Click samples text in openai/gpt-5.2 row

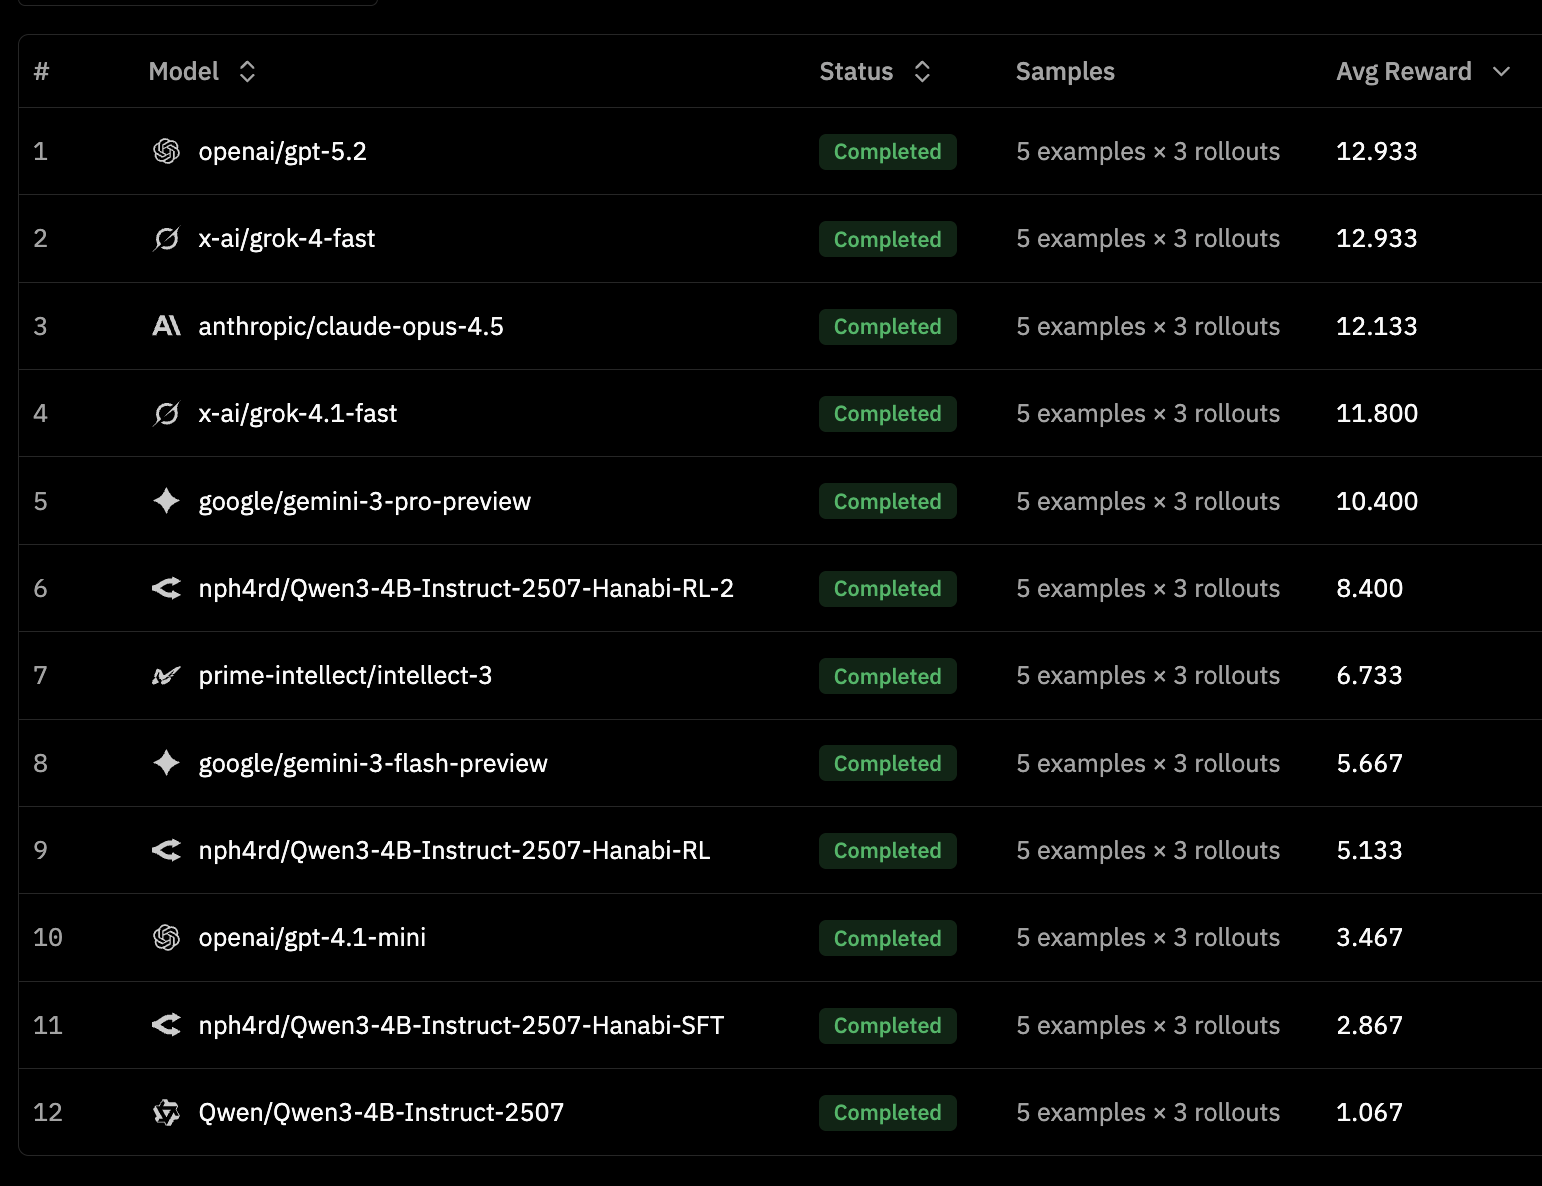(x=1148, y=151)
